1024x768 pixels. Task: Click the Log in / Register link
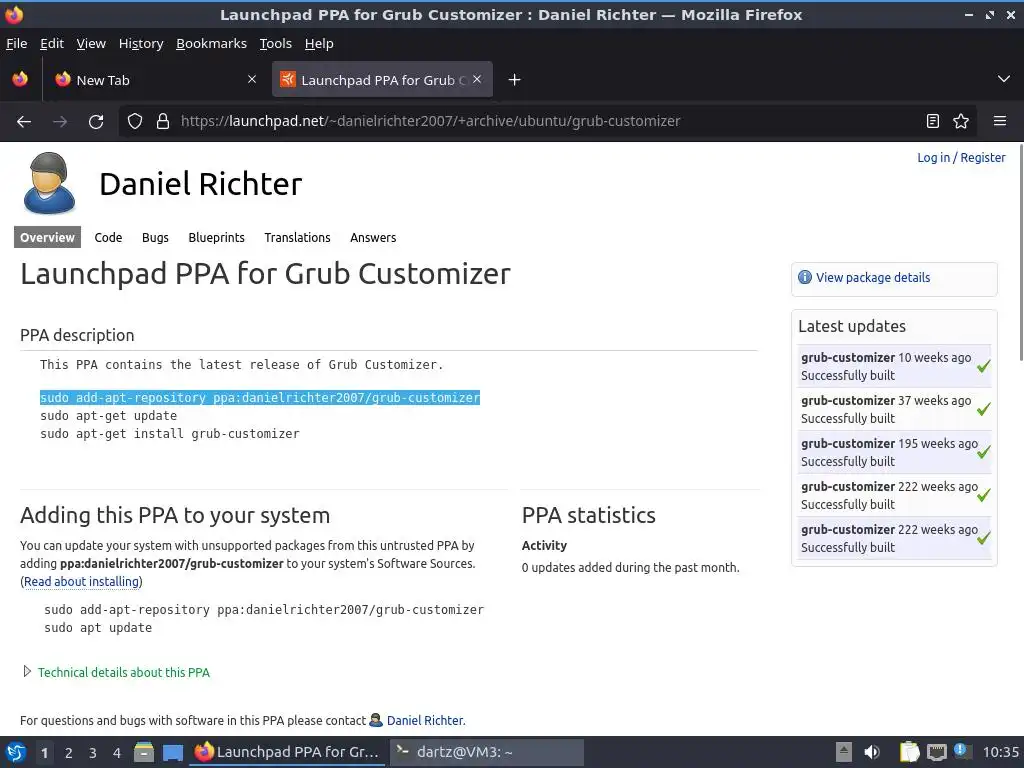point(961,157)
